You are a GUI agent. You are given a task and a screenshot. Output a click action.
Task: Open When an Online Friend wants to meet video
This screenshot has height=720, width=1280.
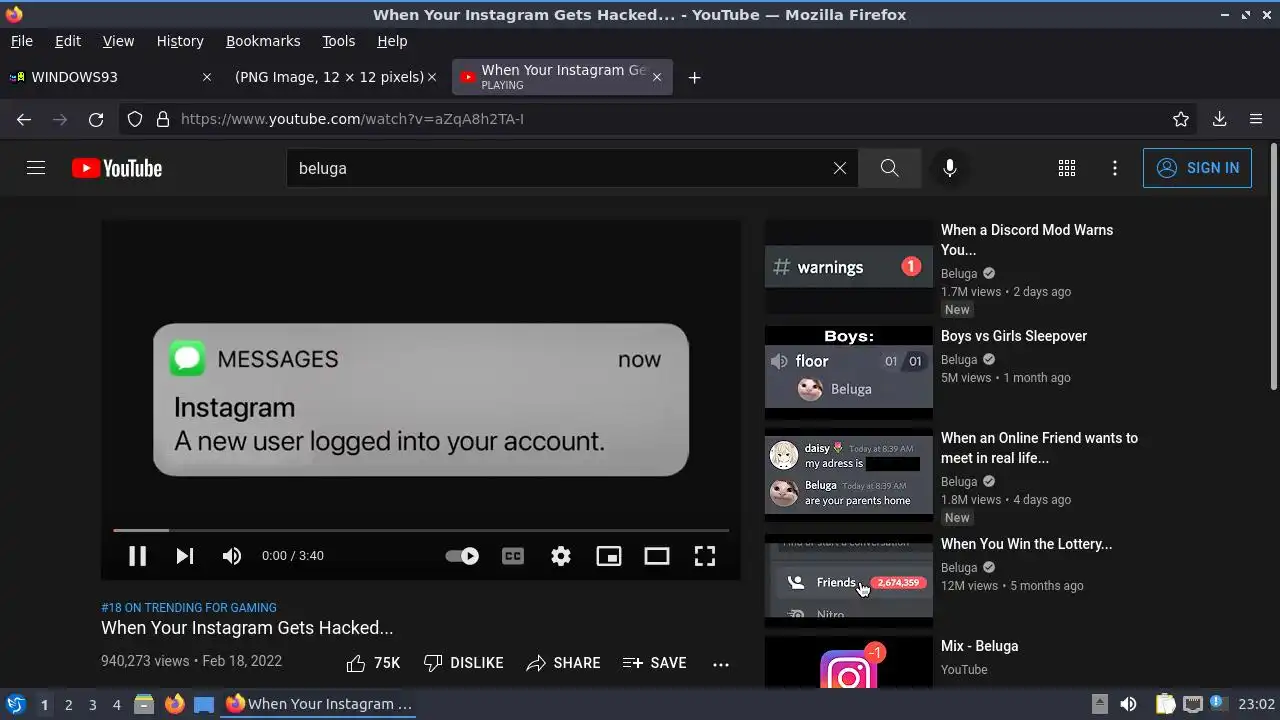[x=1039, y=448]
